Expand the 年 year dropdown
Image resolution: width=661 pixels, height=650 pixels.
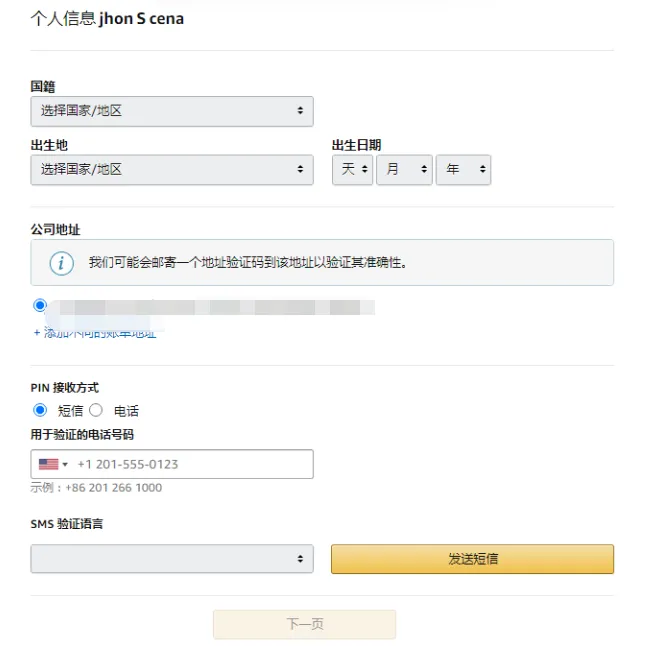coord(463,169)
